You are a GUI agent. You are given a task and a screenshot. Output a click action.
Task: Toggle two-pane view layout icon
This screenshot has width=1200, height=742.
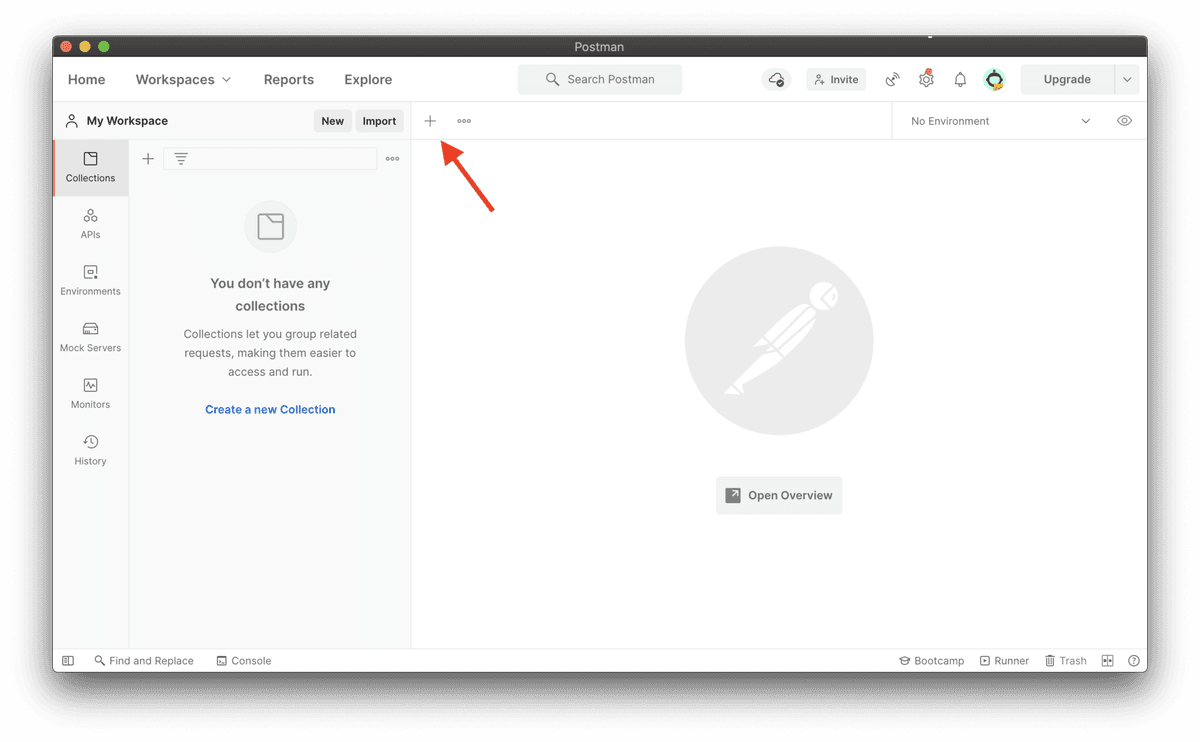1107,661
